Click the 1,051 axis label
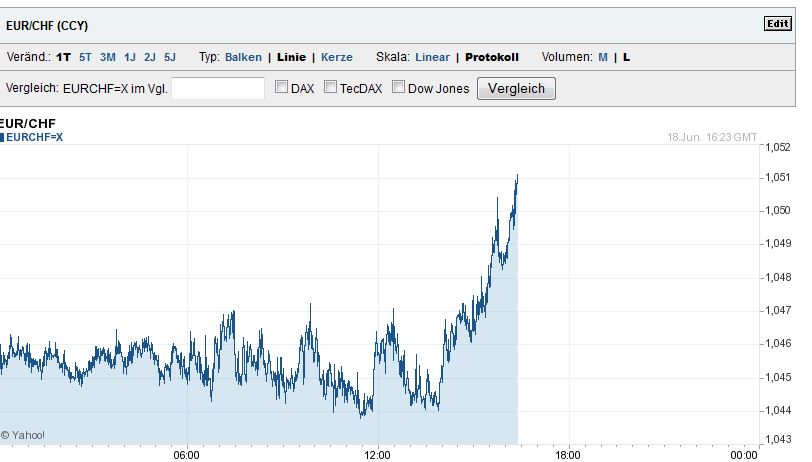This screenshot has height=462, width=812. [778, 178]
